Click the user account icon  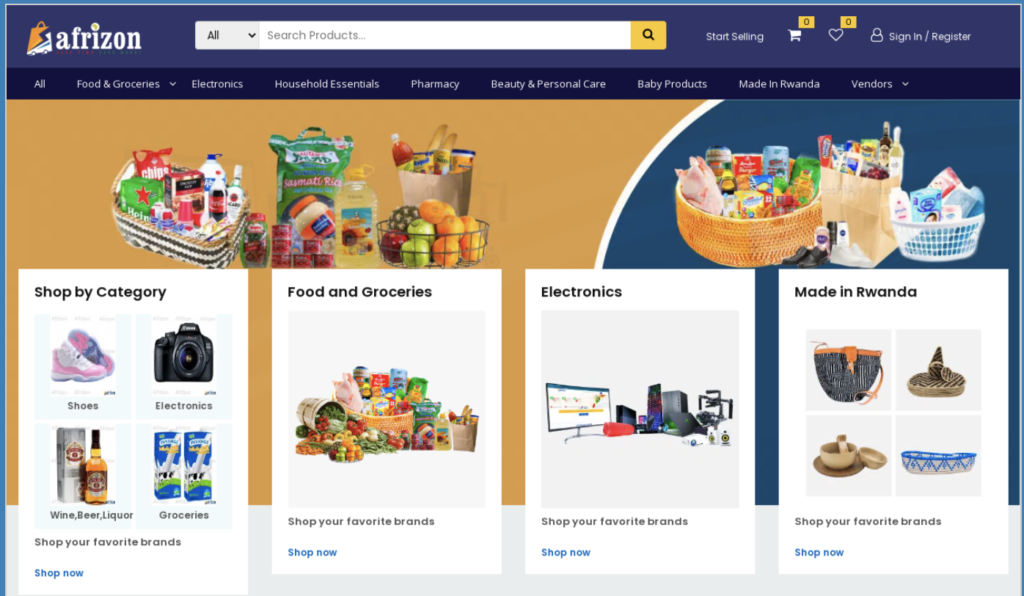click(x=876, y=35)
